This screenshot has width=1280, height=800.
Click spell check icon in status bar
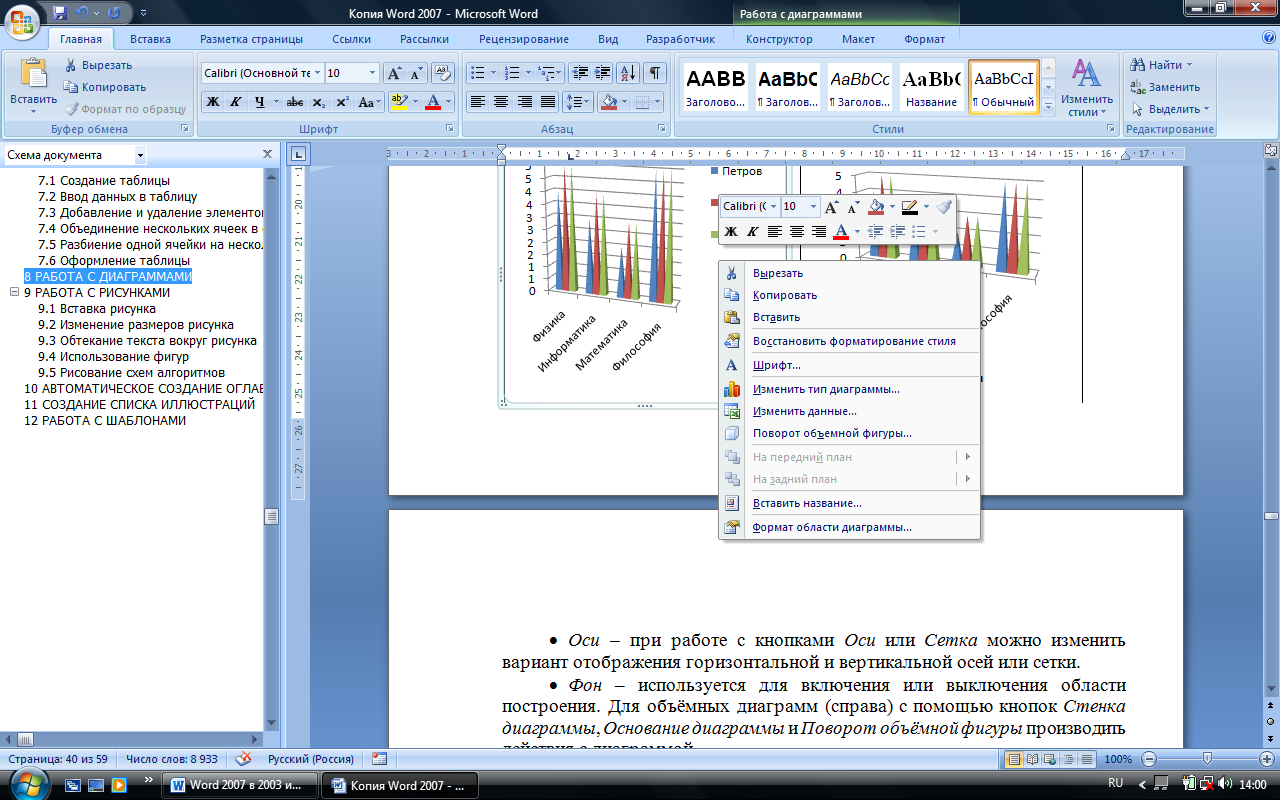click(243, 759)
